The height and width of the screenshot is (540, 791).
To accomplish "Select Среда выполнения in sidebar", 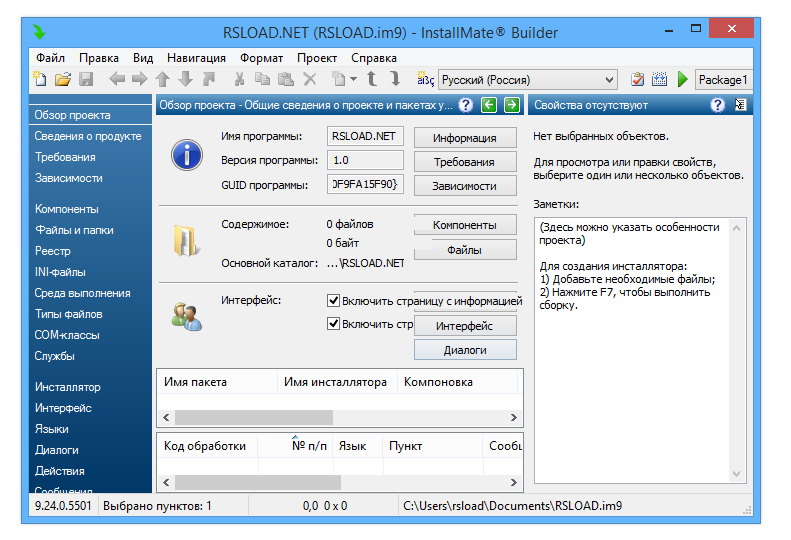I will (x=82, y=293).
